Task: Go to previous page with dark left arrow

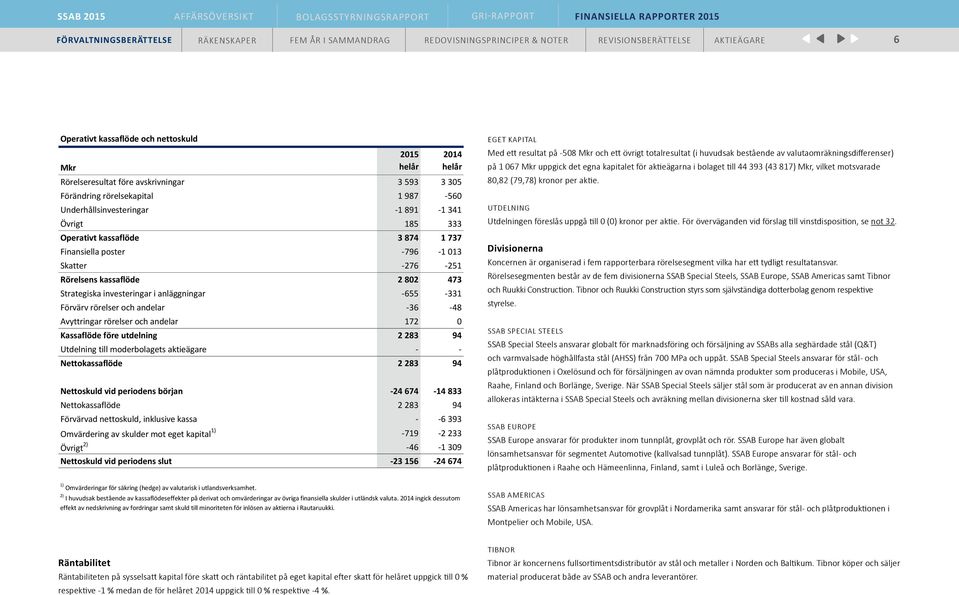Action: (x=820, y=39)
